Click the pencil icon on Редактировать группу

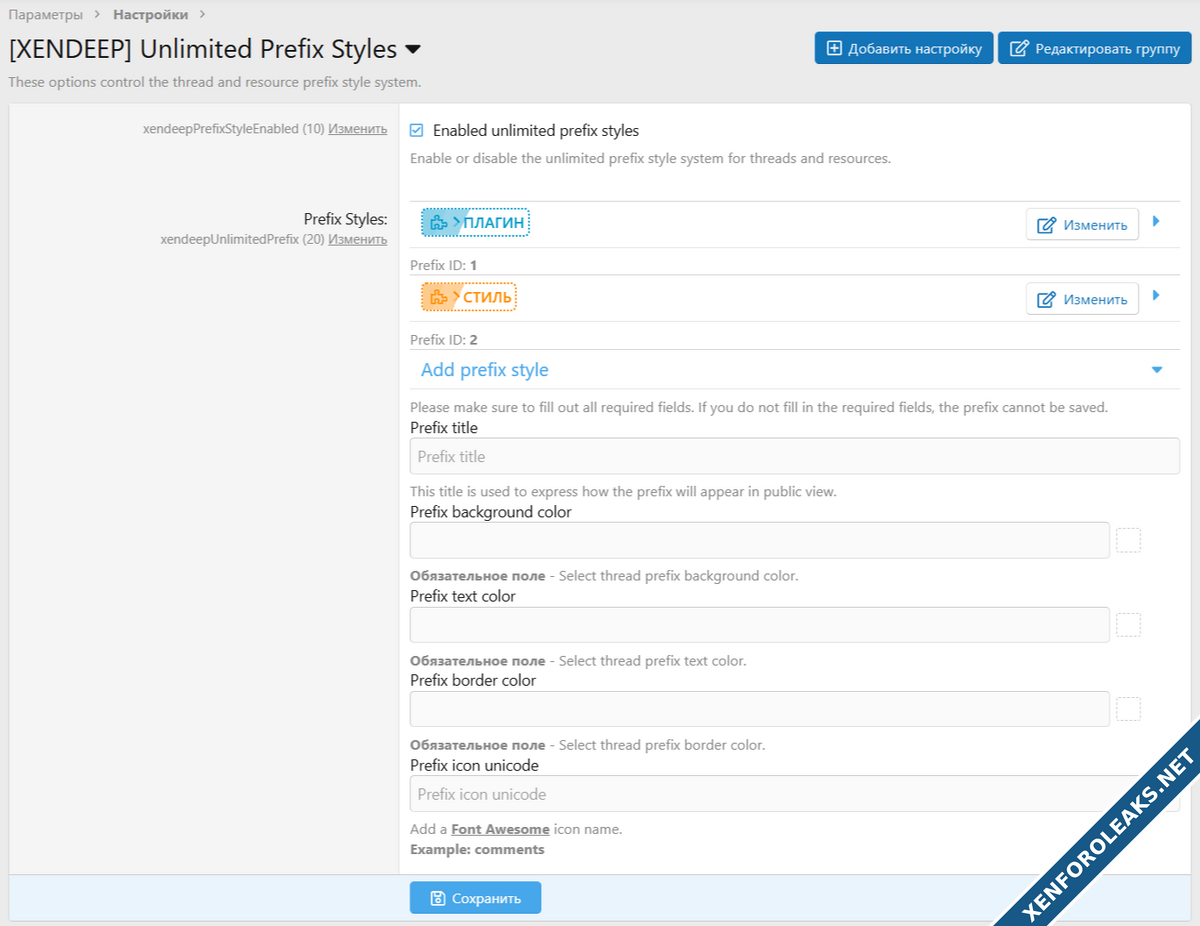(x=1019, y=48)
